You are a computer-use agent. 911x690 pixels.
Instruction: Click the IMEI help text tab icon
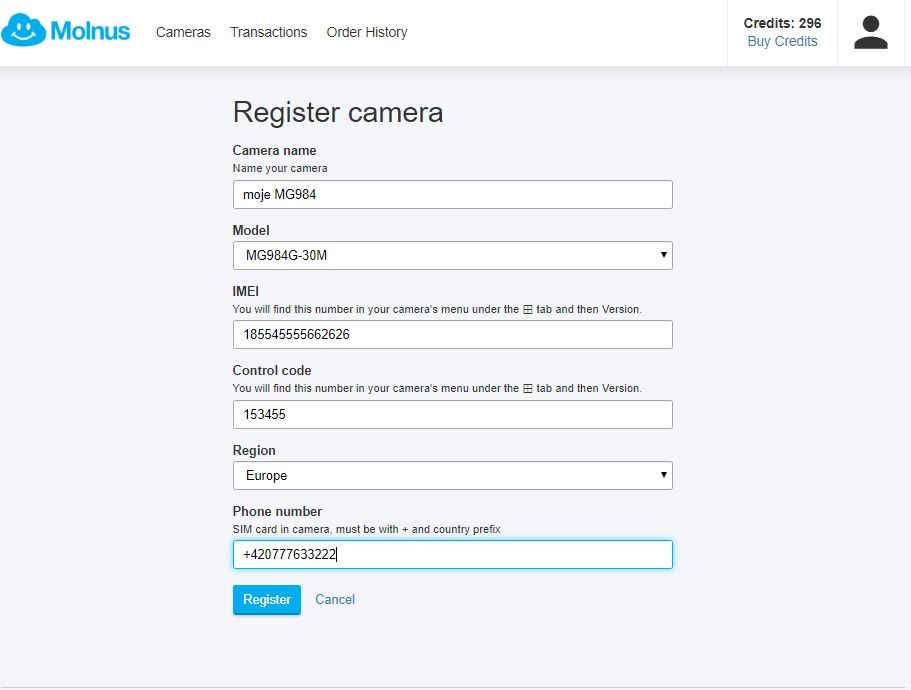click(x=528, y=310)
